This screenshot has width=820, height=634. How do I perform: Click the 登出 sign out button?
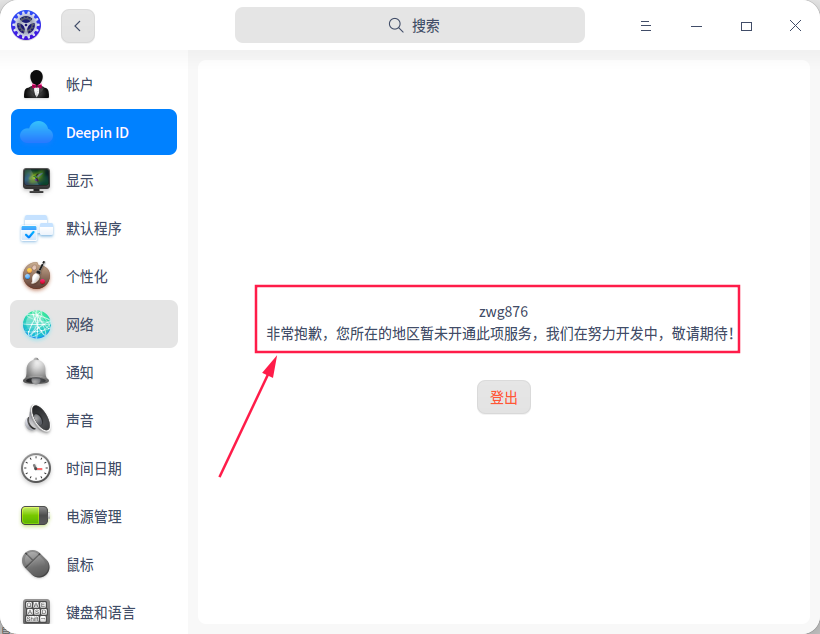(504, 397)
